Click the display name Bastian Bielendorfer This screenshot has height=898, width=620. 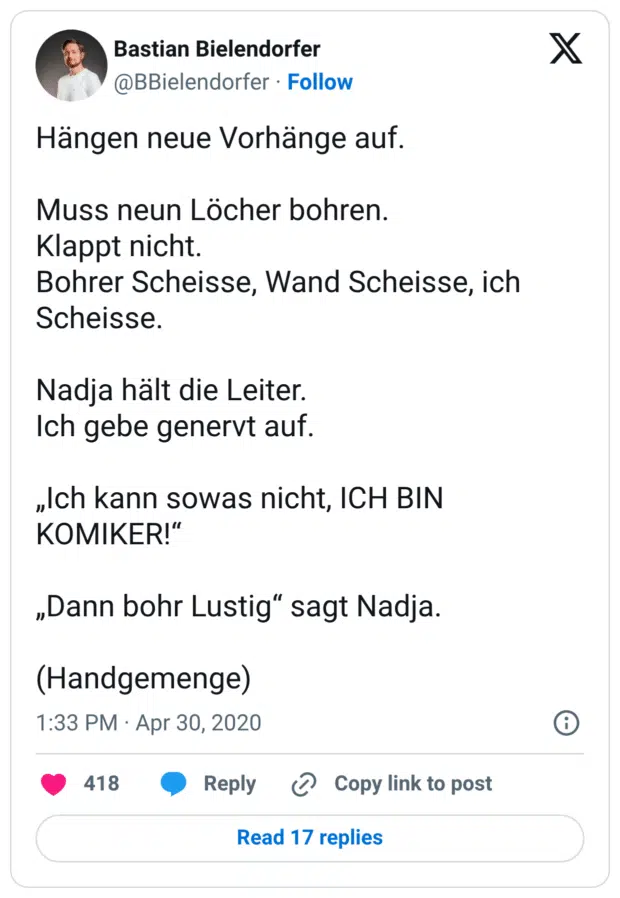click(217, 48)
